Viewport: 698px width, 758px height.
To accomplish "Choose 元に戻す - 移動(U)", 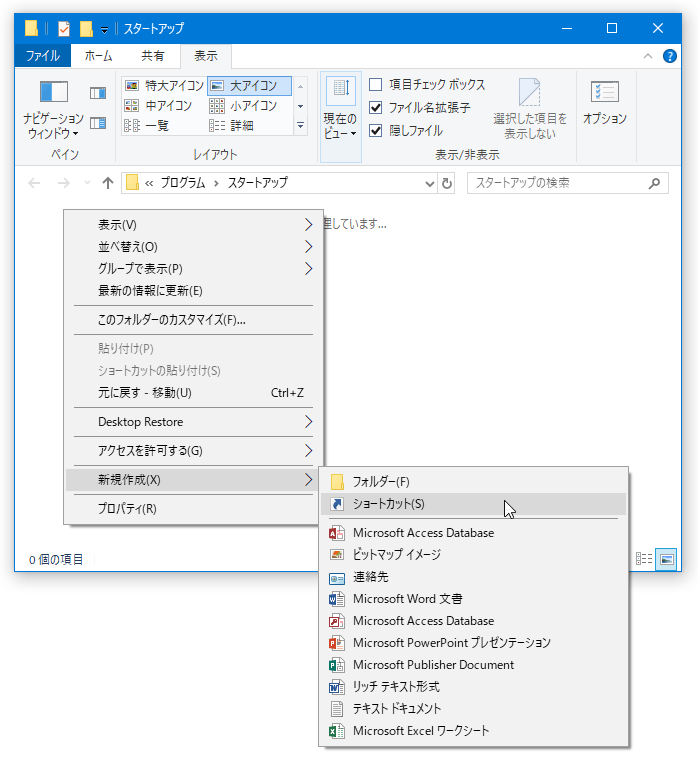I will pyautogui.click(x=193, y=393).
